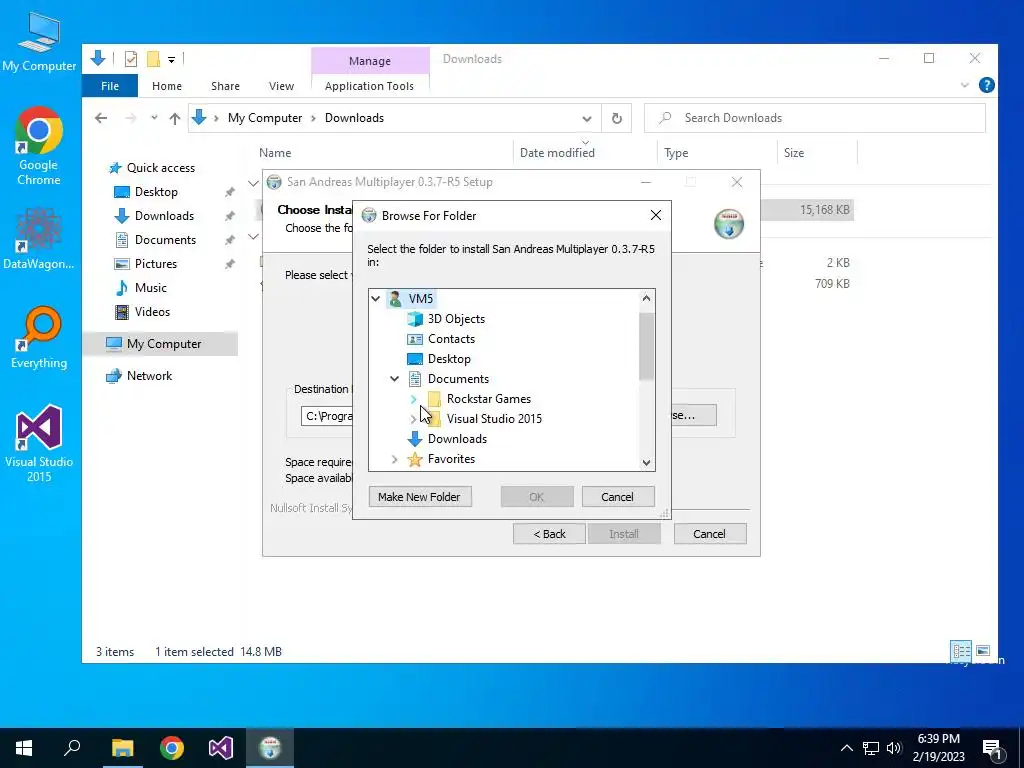Select the Rockstar Games folder icon
The height and width of the screenshot is (768, 1024).
click(434, 399)
